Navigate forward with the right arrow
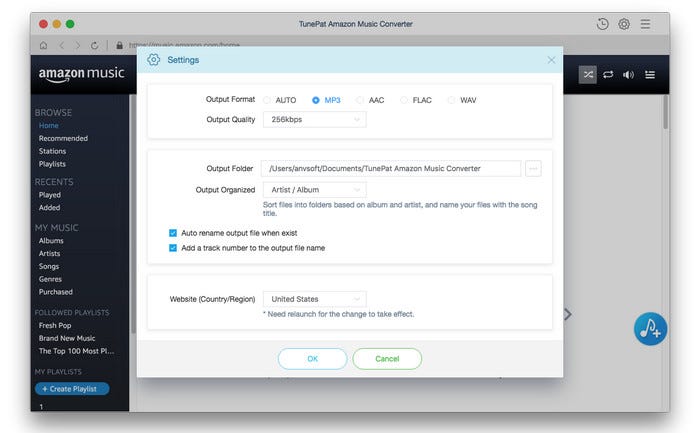The width and height of the screenshot is (700, 433). point(78,46)
